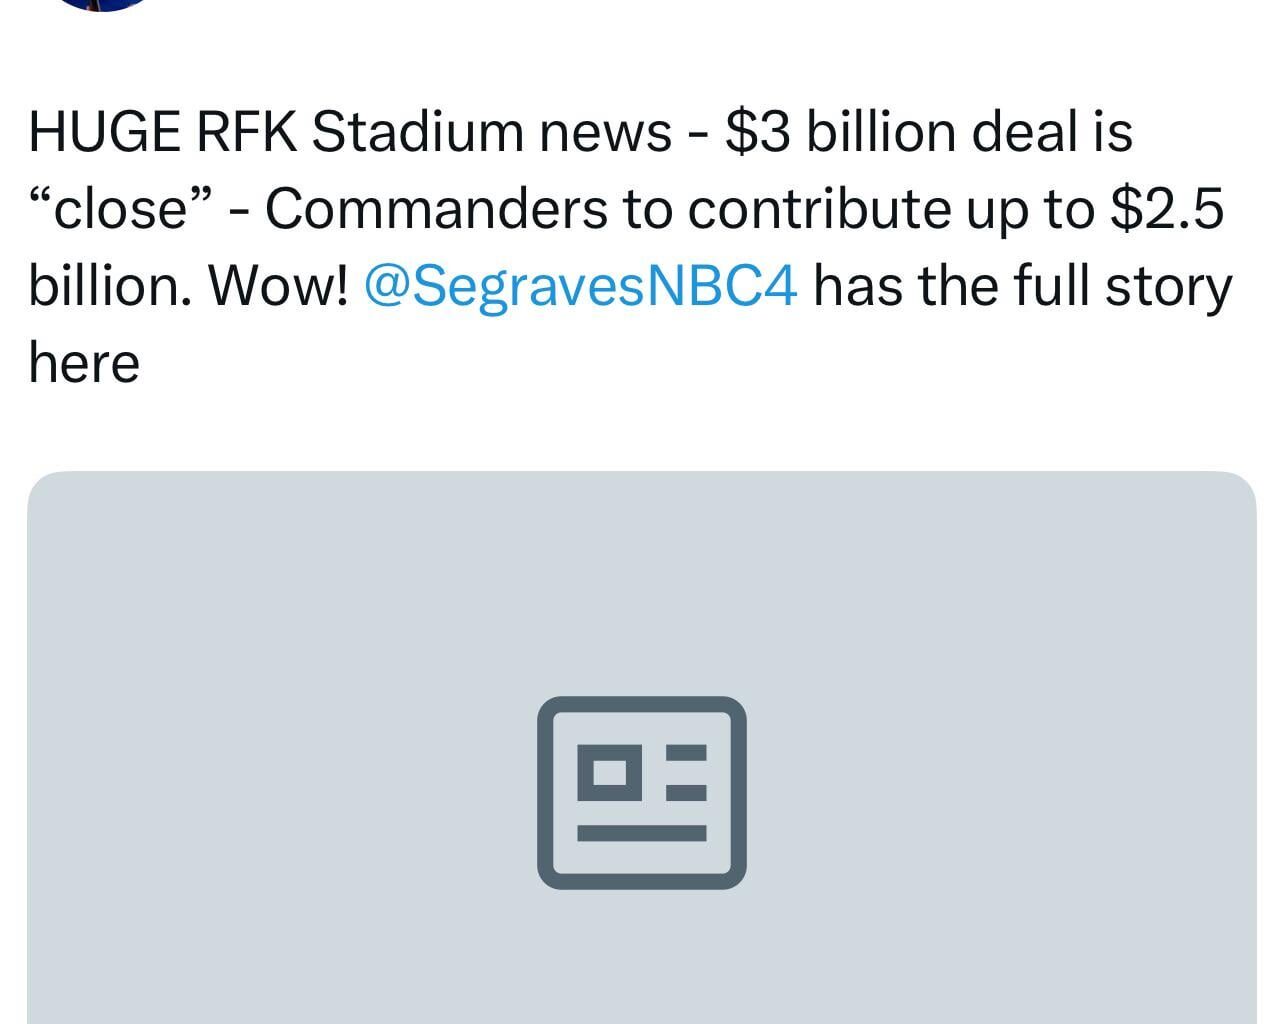
Task: Click the blue @SegravesNBC4 mention
Action: click(581, 285)
